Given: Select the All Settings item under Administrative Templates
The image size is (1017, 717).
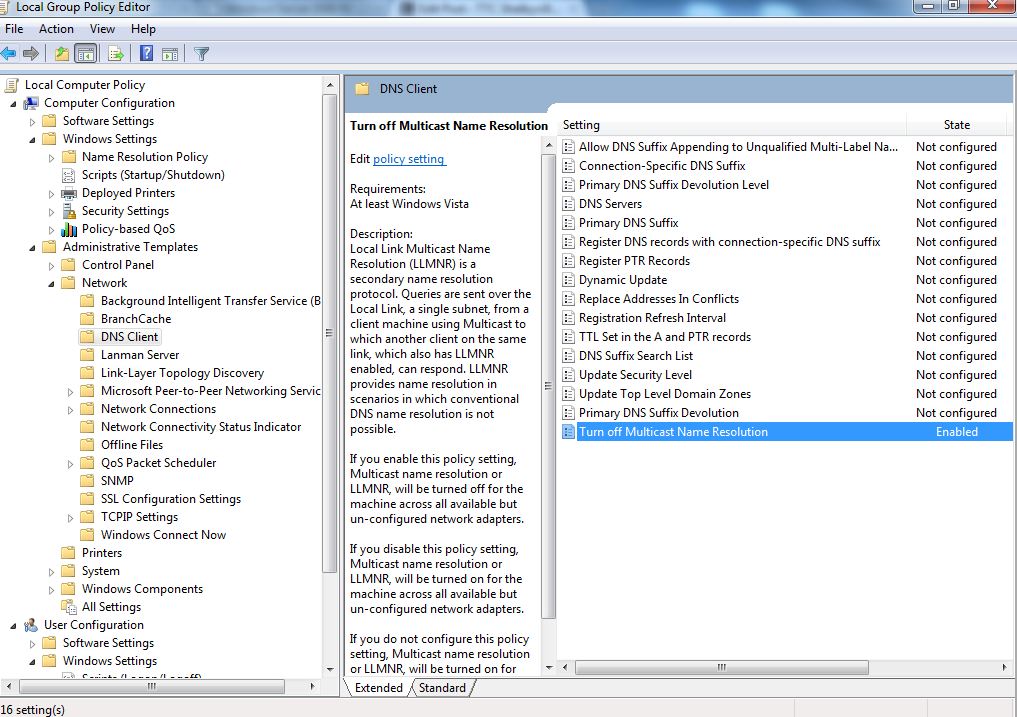Looking at the screenshot, I should (x=113, y=607).
